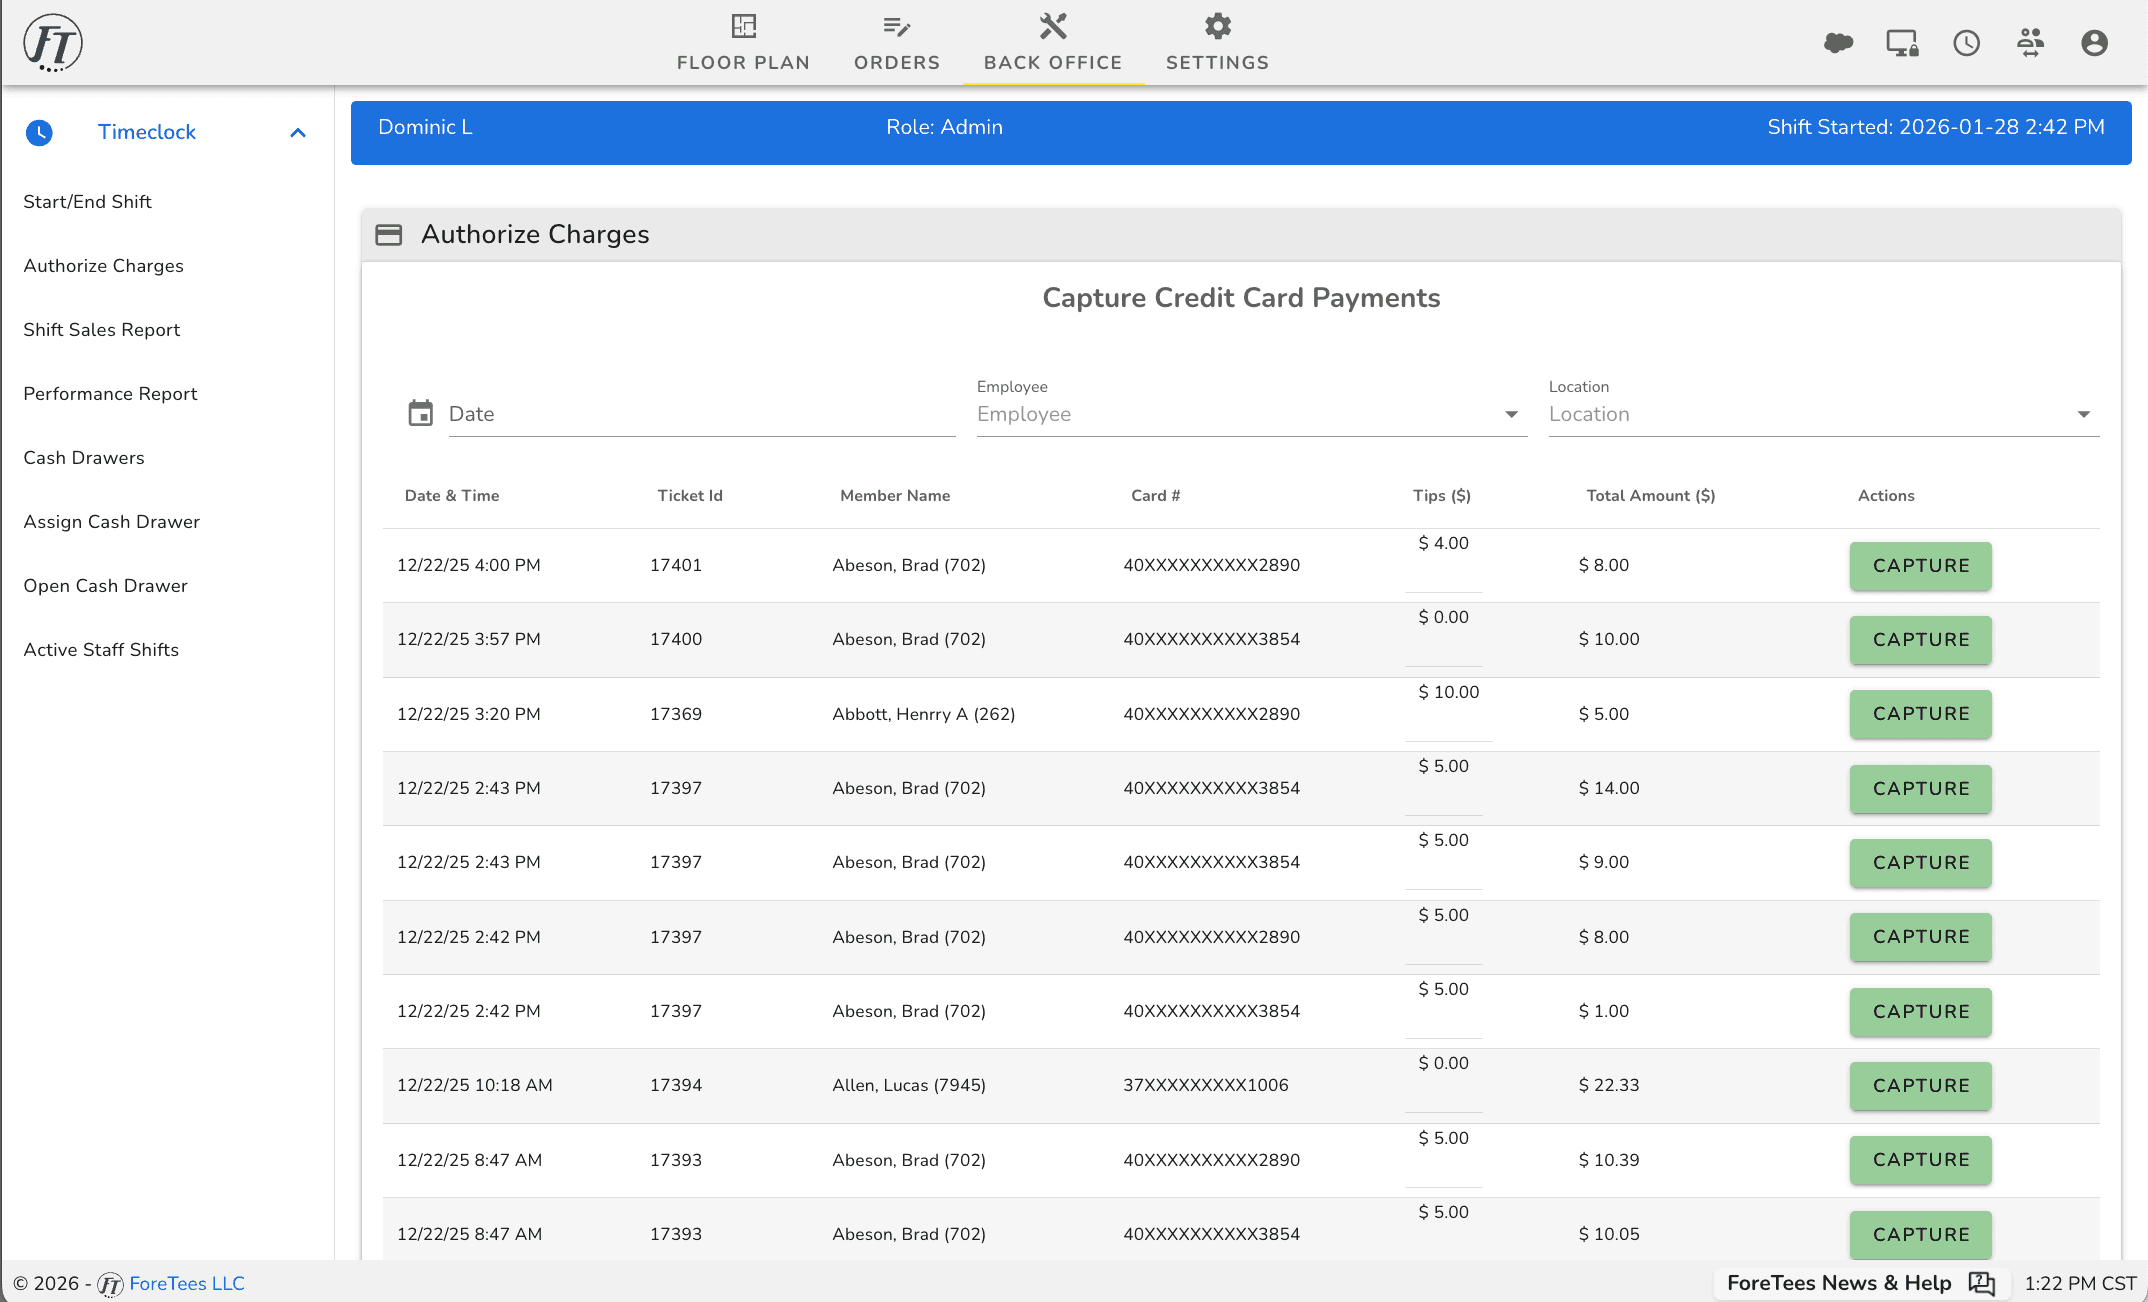Image resolution: width=2148 pixels, height=1302 pixels.
Task: Click the blue Timeclock clock icon
Action: click(x=39, y=132)
